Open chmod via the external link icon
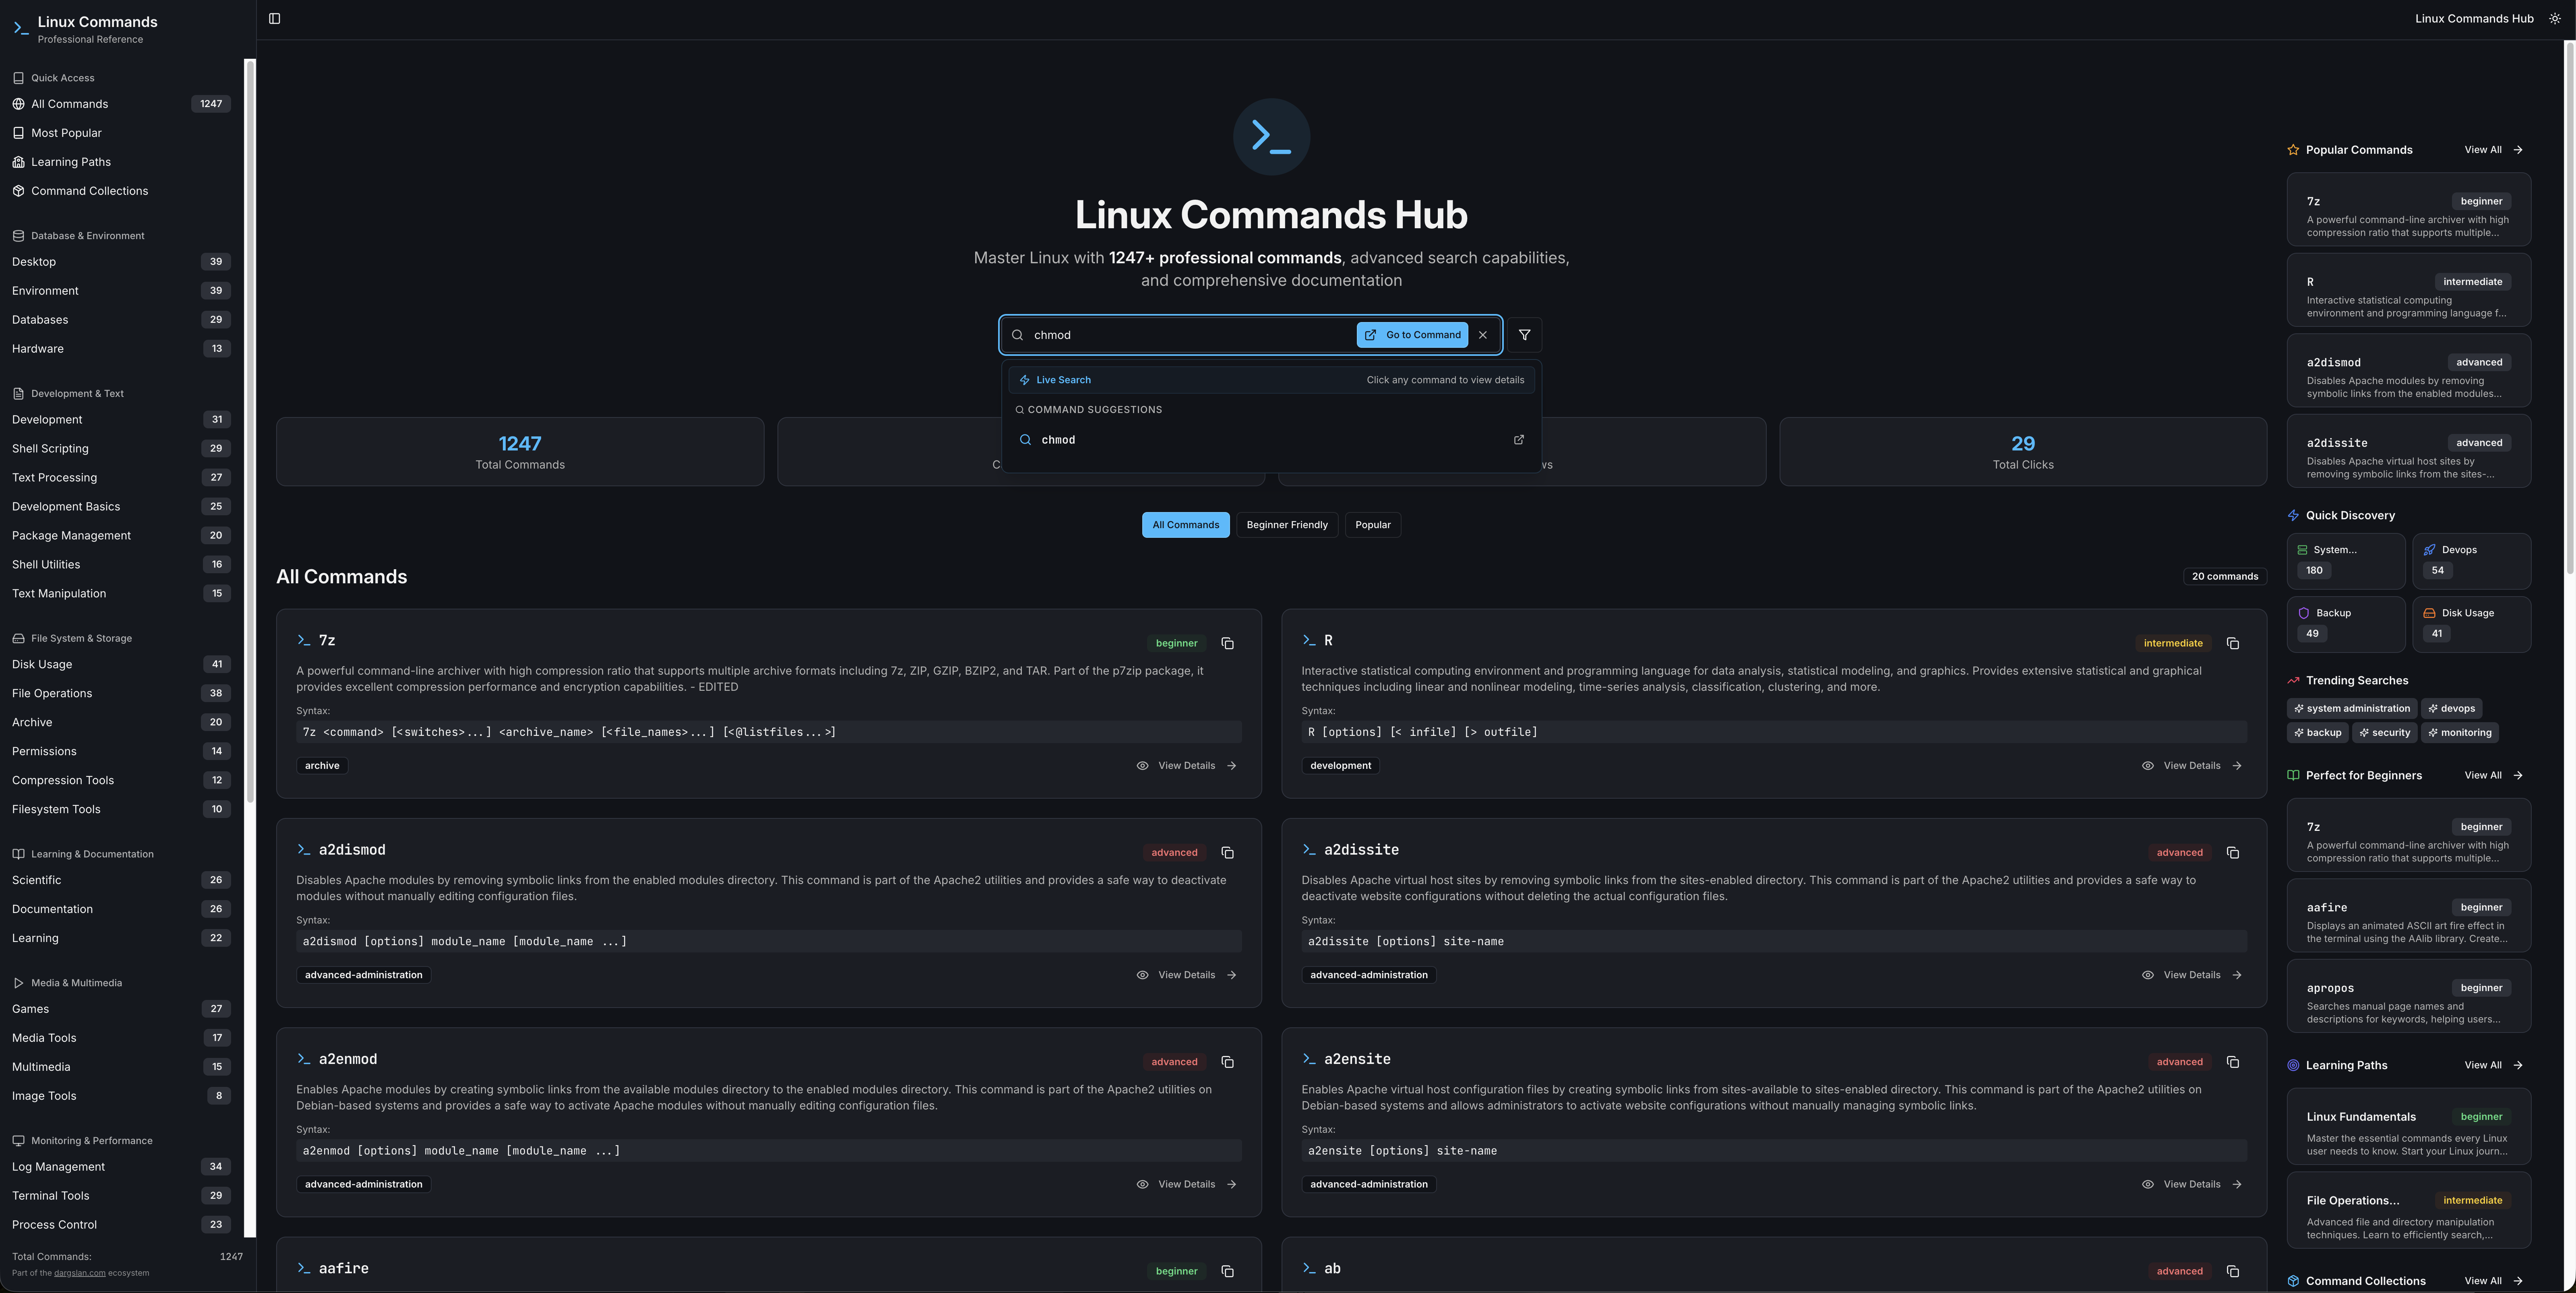The height and width of the screenshot is (1293, 2576). tap(1519, 440)
